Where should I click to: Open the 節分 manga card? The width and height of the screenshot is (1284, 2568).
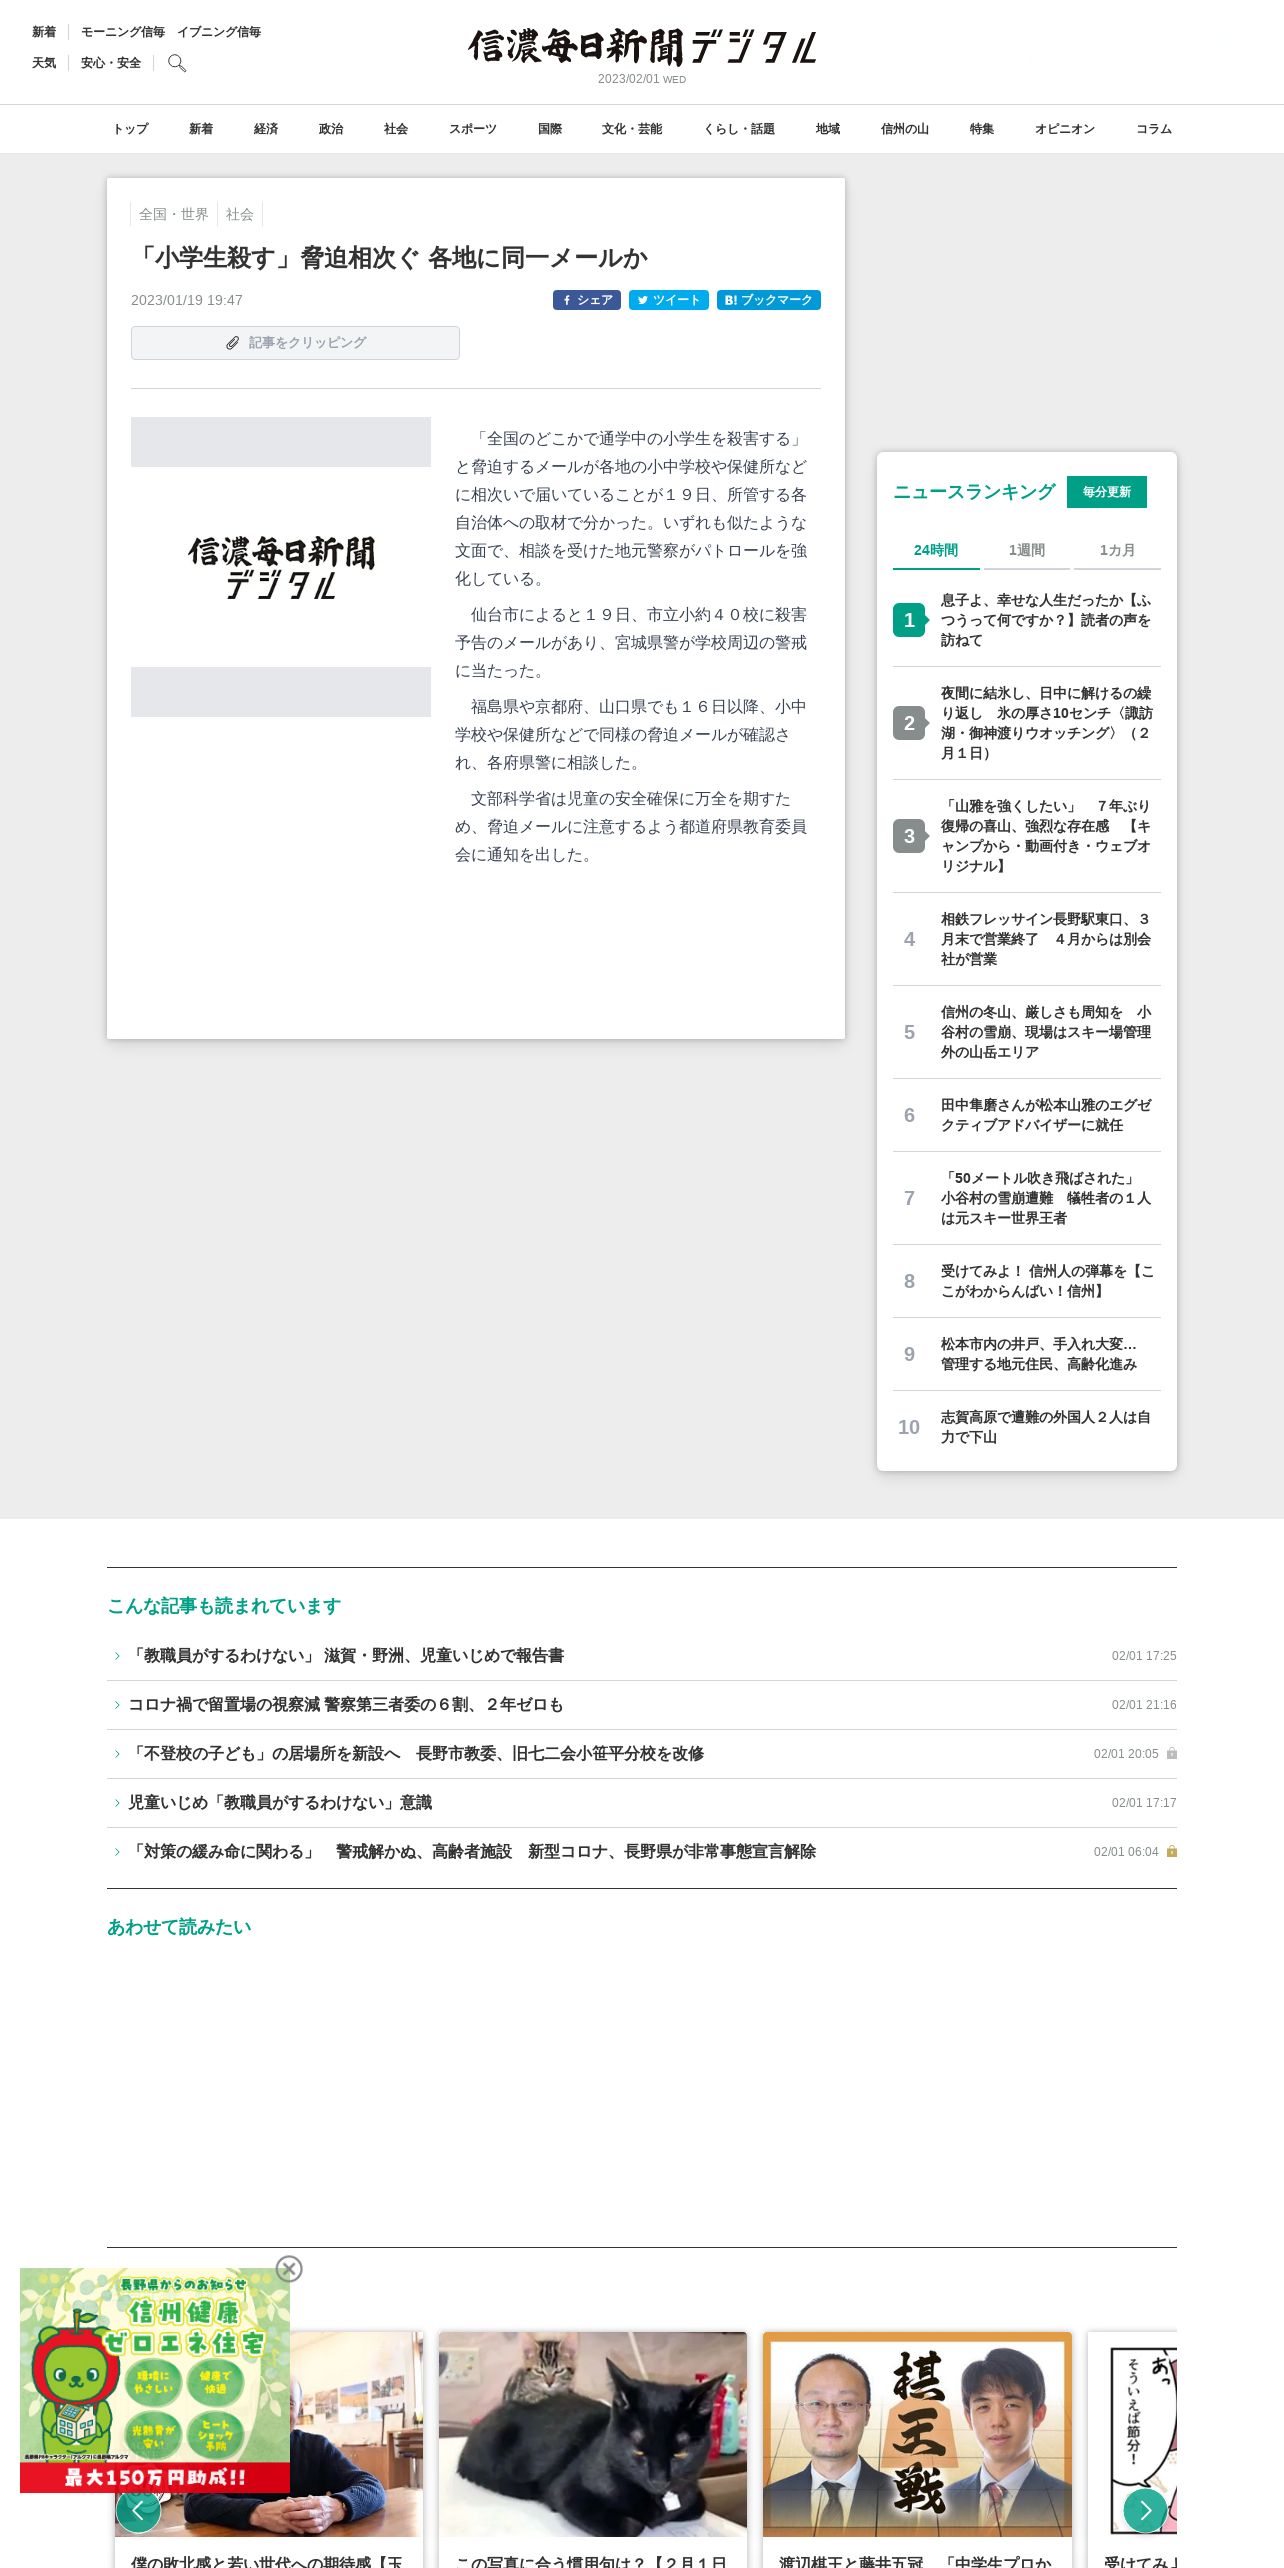1132,2449
